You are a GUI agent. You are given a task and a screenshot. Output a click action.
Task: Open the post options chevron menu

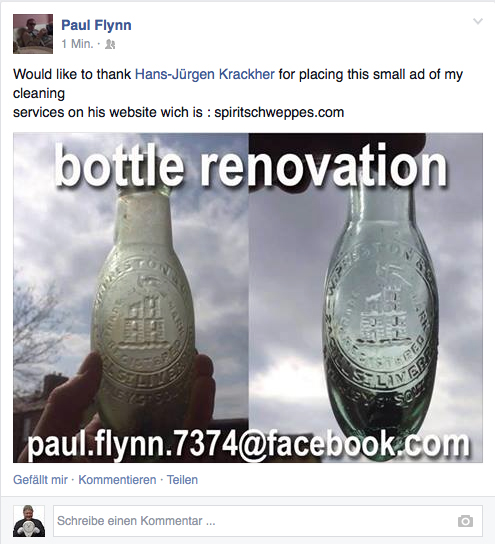point(478,22)
